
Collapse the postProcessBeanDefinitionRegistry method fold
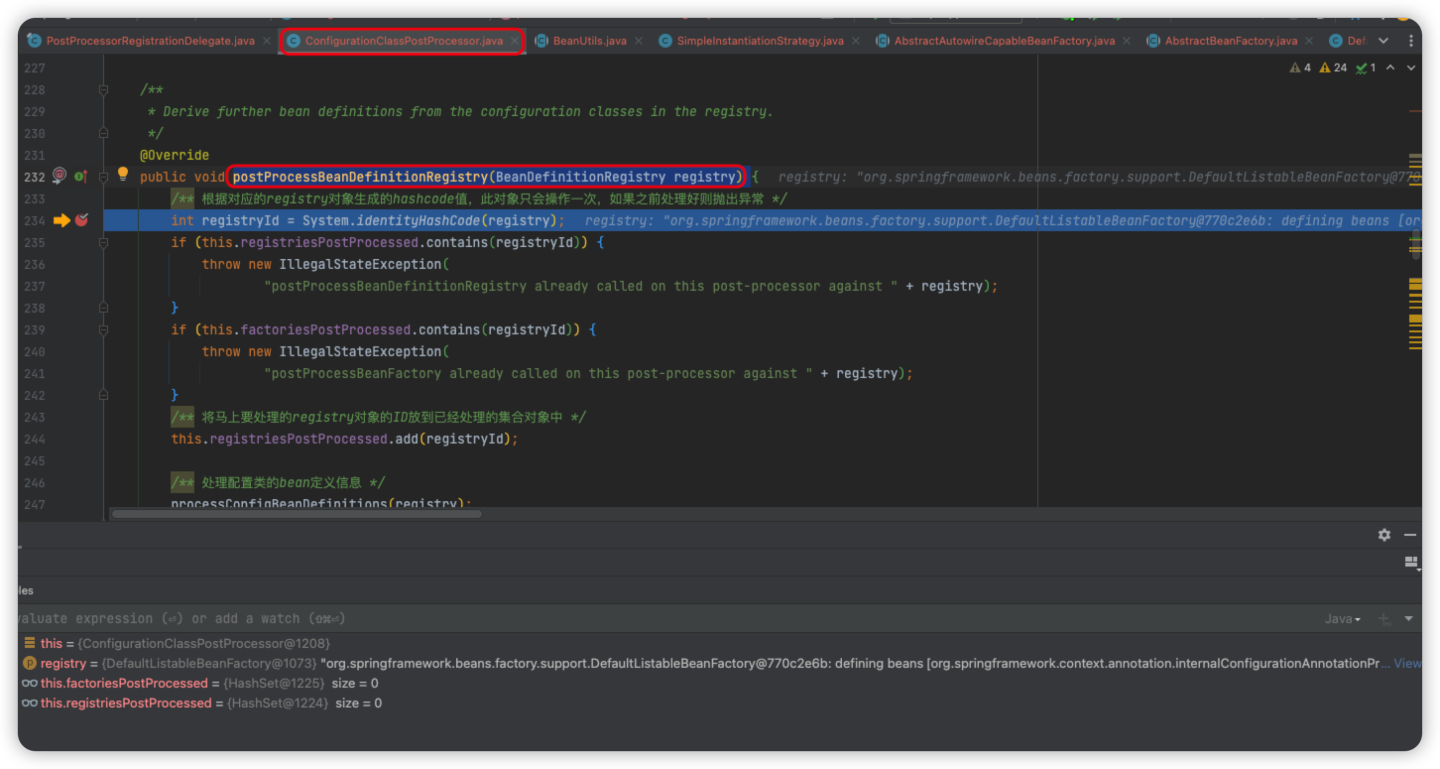103,177
